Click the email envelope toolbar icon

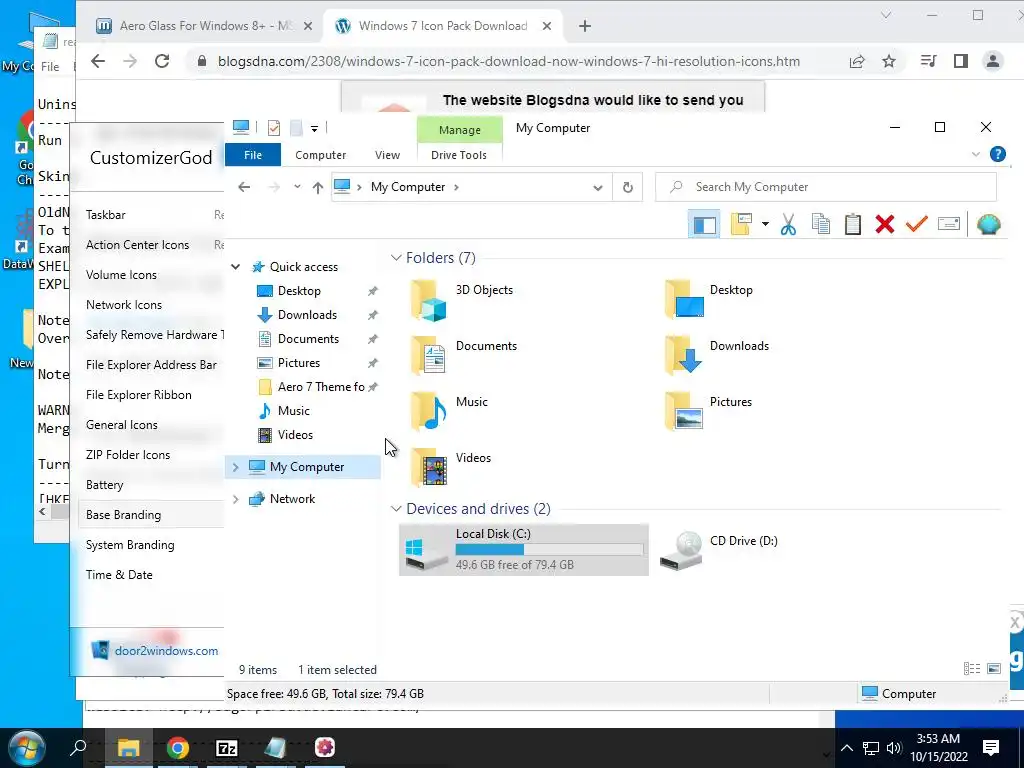point(949,224)
